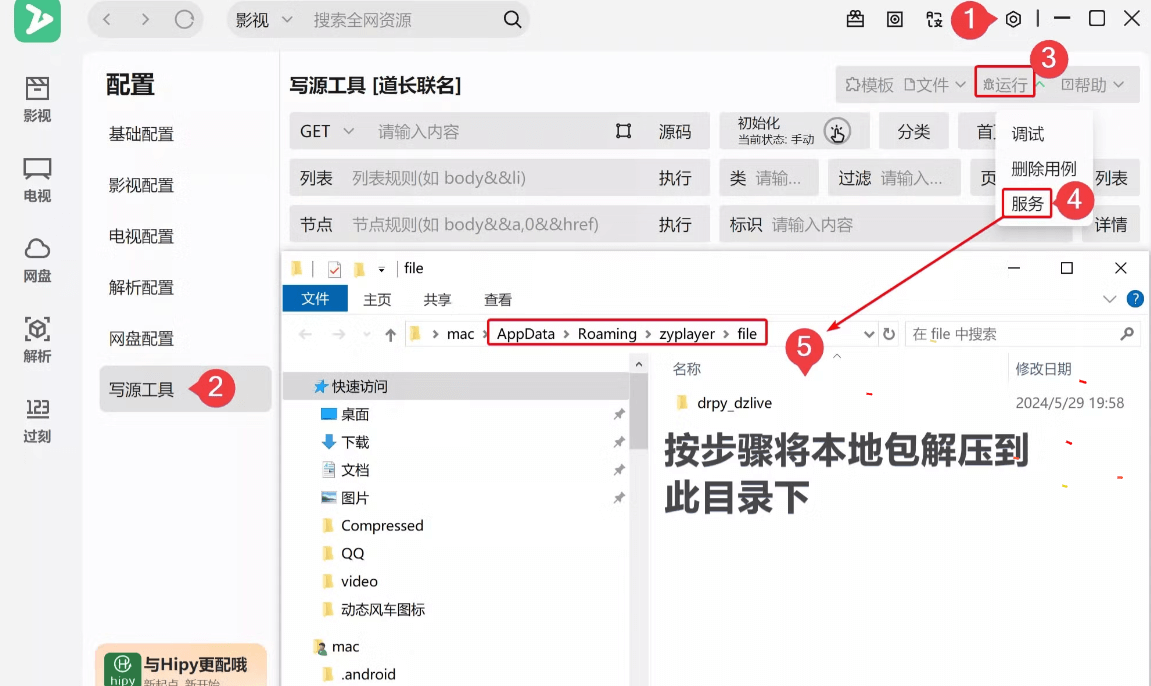
Task: Click the square target icon in the title bar
Action: coord(895,19)
